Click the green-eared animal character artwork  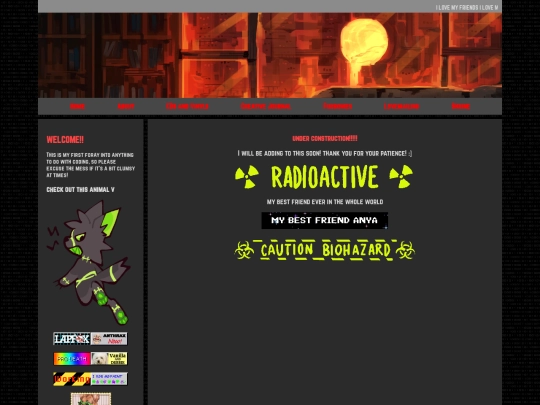[x=88, y=262]
